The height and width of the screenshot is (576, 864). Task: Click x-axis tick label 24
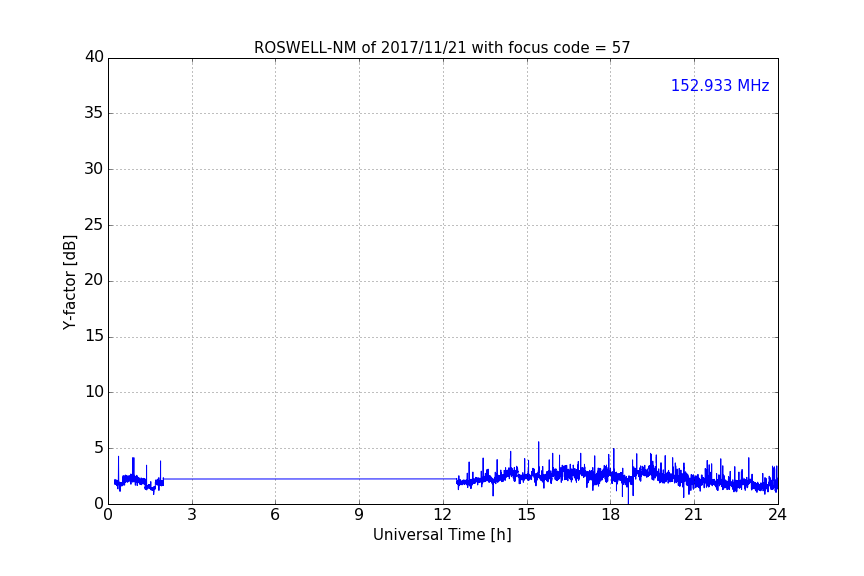pos(777,515)
